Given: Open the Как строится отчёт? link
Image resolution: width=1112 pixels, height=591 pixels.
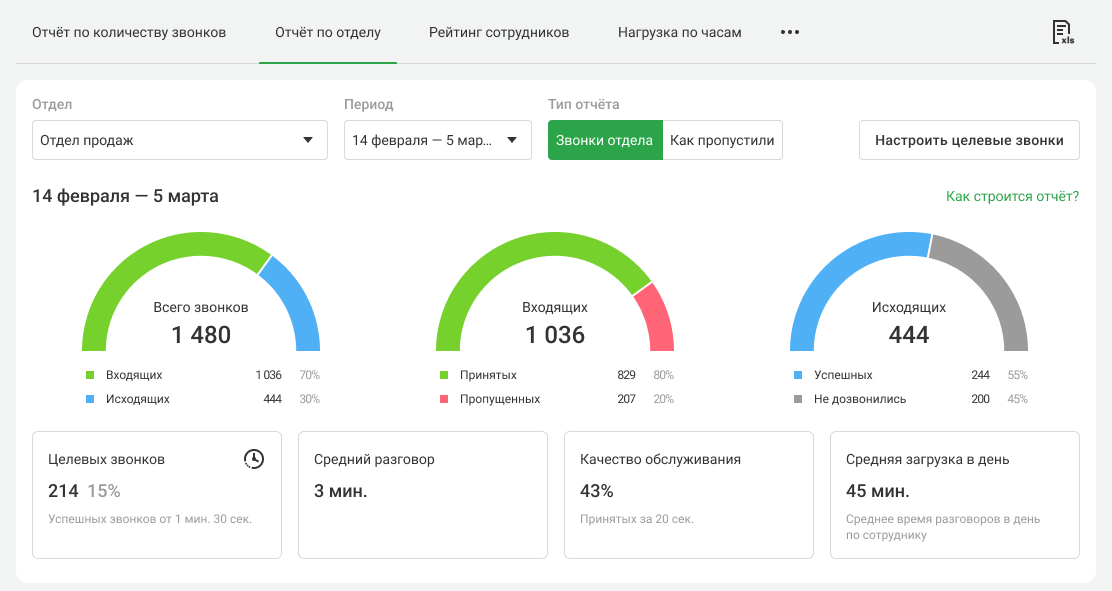Looking at the screenshot, I should [1012, 197].
